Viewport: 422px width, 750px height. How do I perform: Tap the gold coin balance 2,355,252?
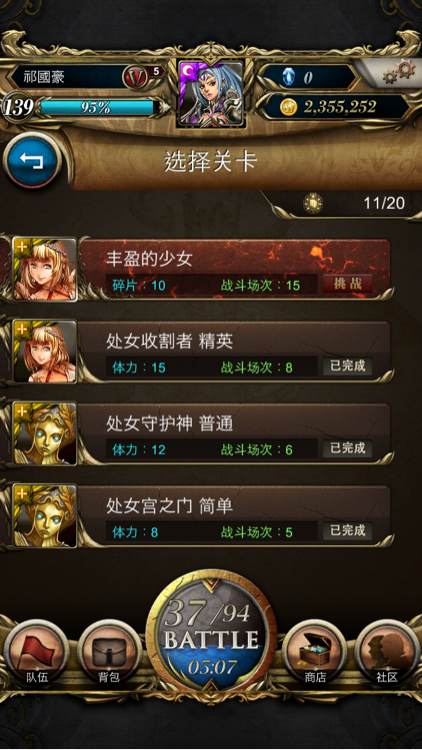[340, 107]
